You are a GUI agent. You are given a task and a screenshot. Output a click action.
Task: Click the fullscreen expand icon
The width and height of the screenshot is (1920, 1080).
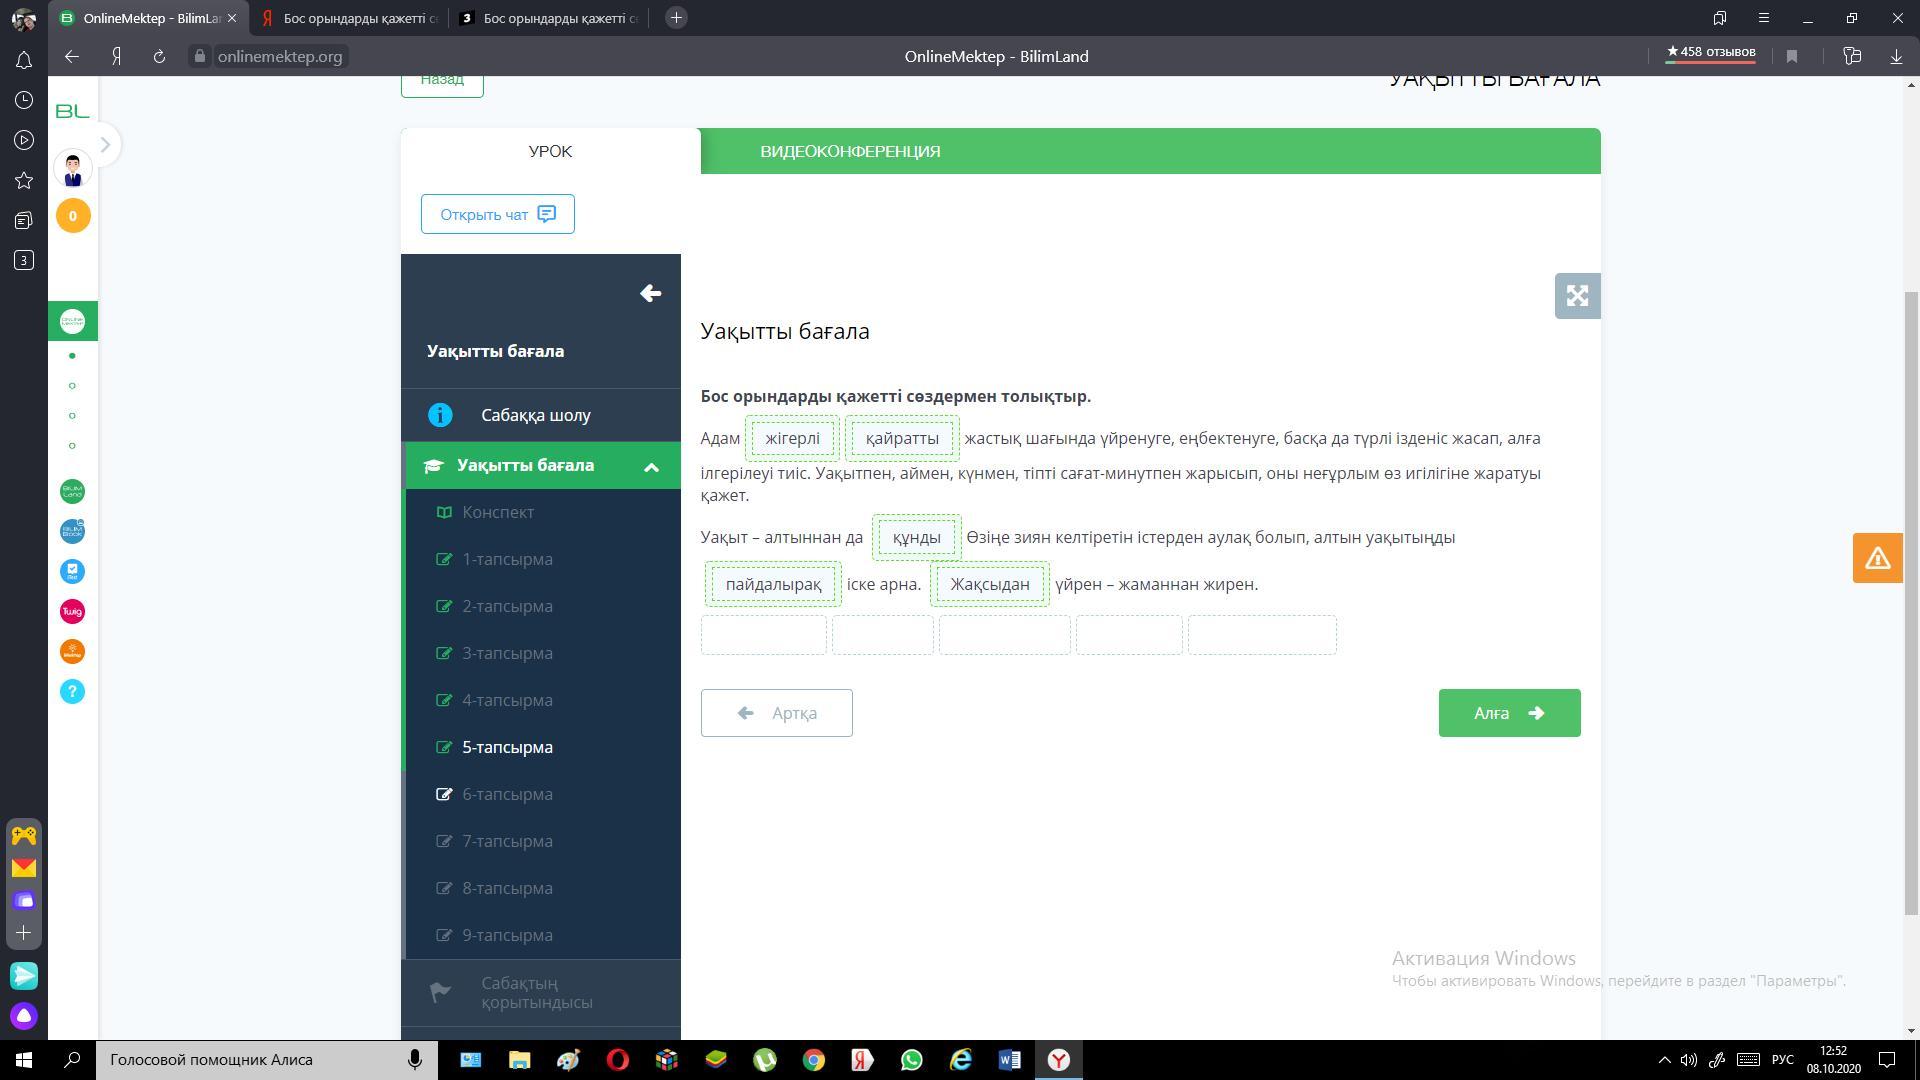click(1577, 296)
